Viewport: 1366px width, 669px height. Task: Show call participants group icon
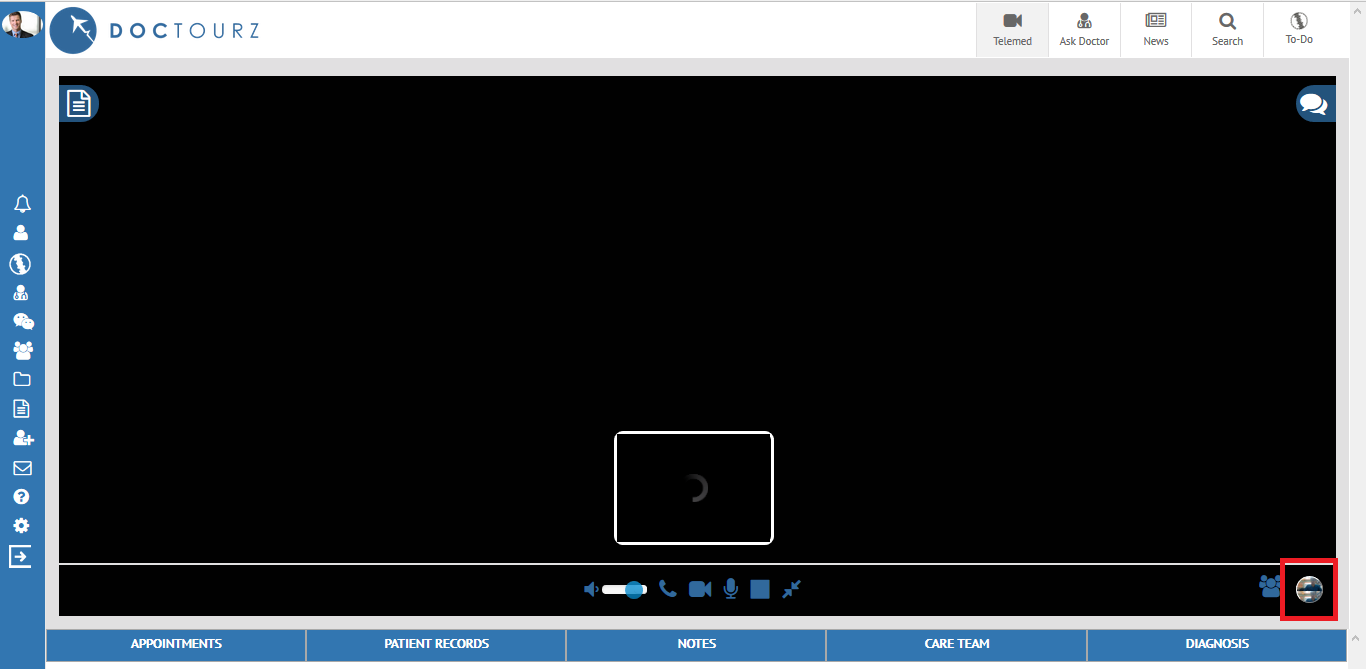pyautogui.click(x=1270, y=585)
